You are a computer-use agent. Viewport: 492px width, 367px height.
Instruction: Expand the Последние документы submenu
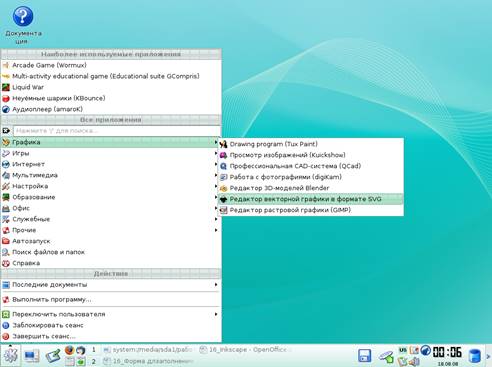[x=111, y=285]
